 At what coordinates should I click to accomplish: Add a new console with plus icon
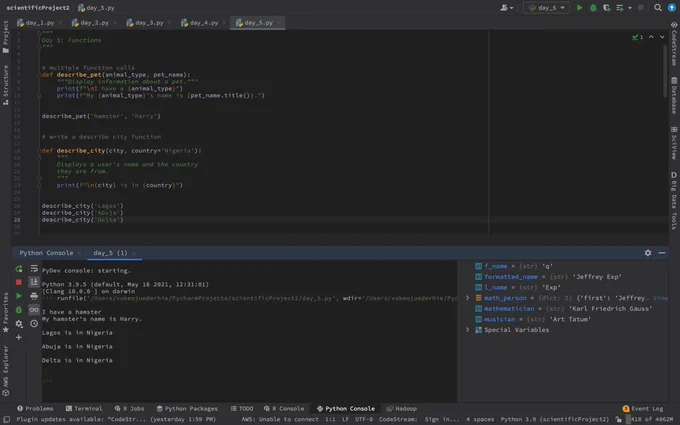pos(19,337)
